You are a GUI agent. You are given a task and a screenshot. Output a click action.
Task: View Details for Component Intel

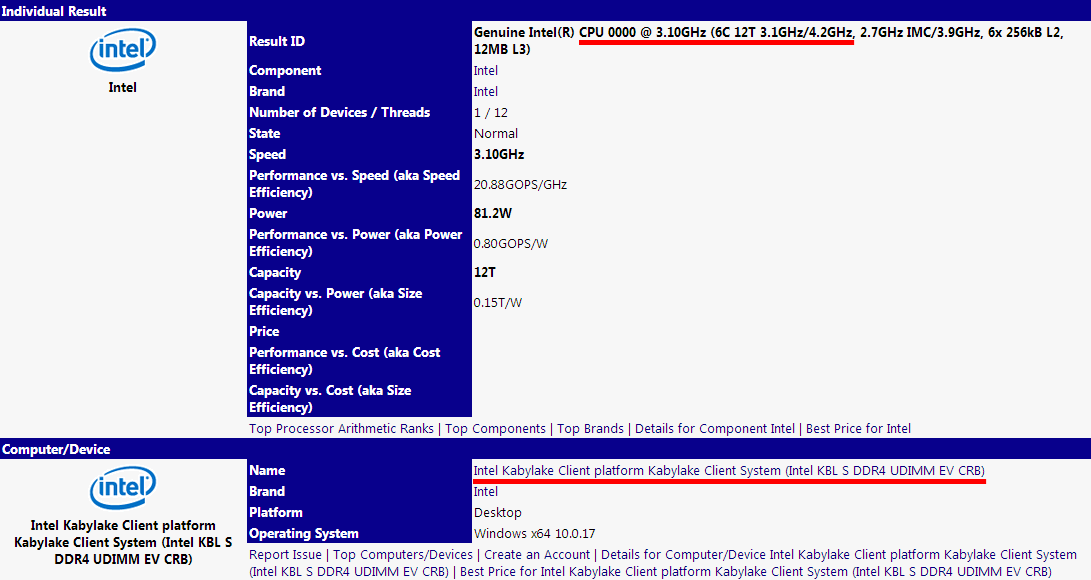coord(714,429)
